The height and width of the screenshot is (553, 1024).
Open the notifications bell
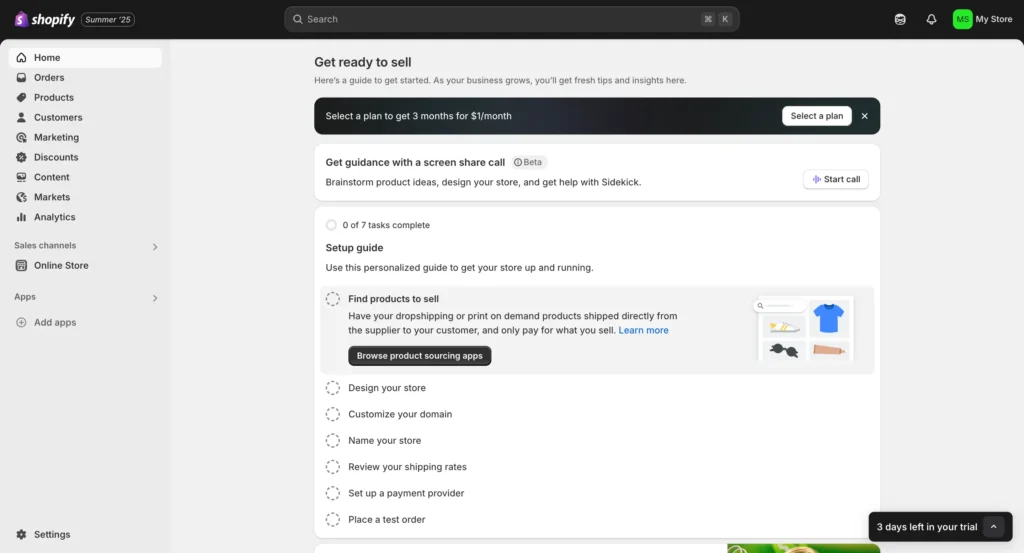(931, 20)
